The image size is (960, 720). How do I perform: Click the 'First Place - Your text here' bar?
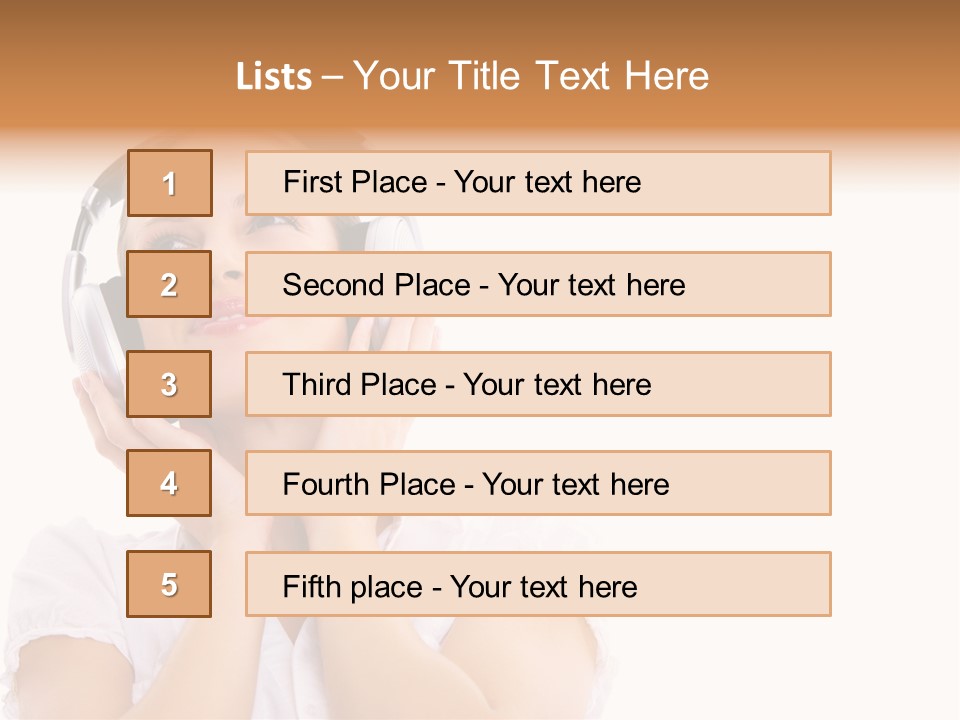(538, 183)
